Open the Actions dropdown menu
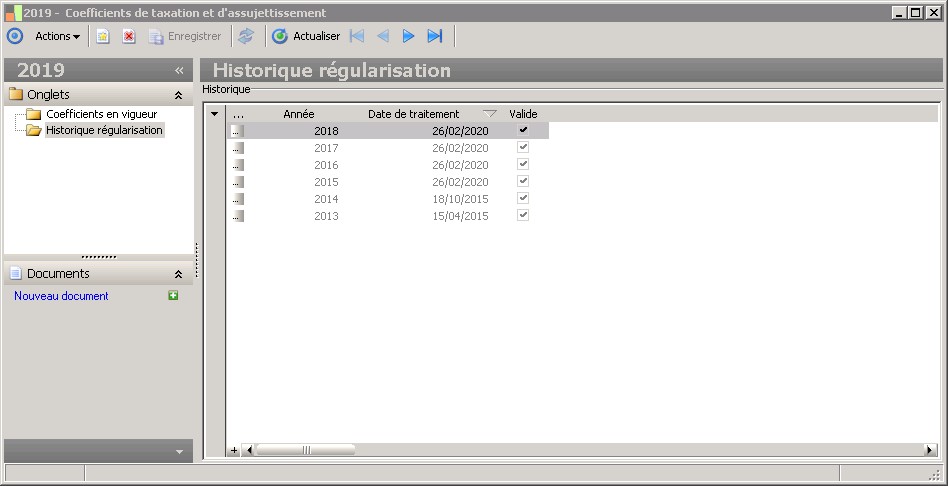This screenshot has width=948, height=486. (x=57, y=36)
